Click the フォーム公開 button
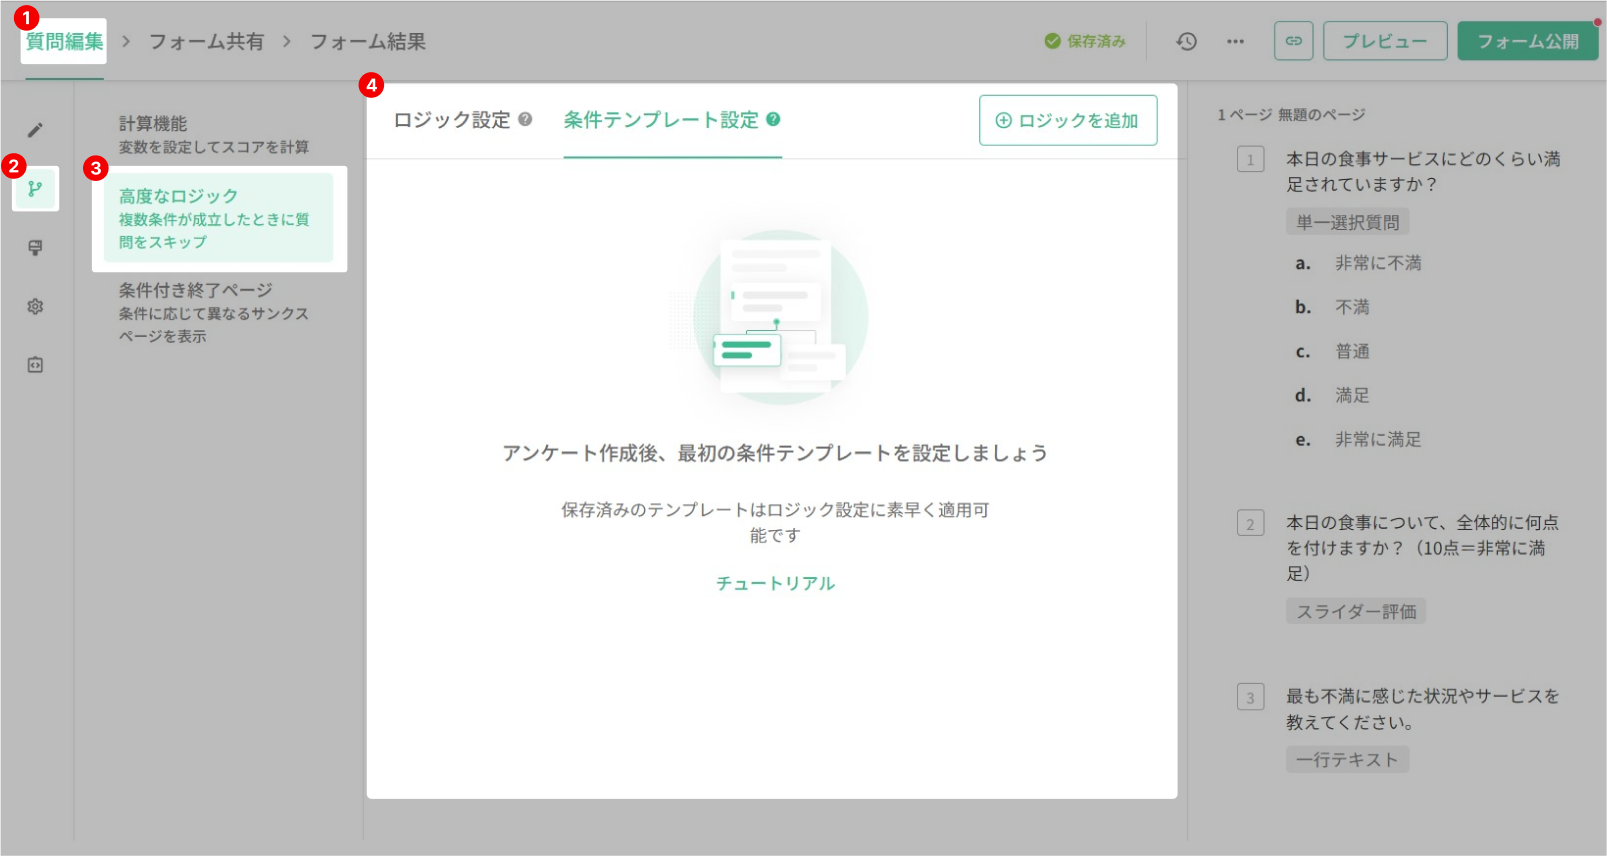The height and width of the screenshot is (856, 1607). 1528,41
